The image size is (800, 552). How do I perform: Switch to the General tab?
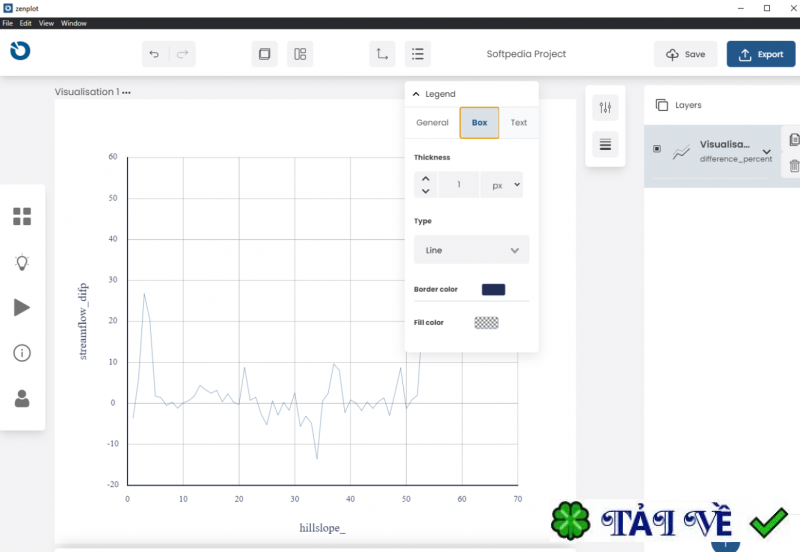pos(432,122)
